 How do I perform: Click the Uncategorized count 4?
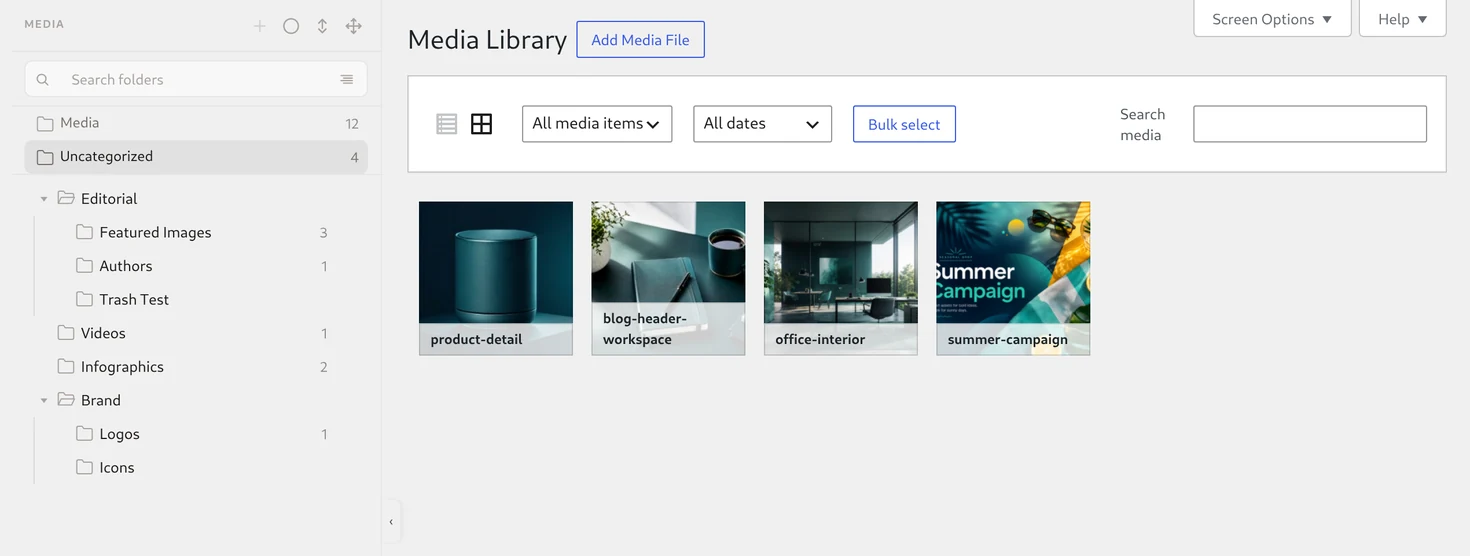[354, 157]
